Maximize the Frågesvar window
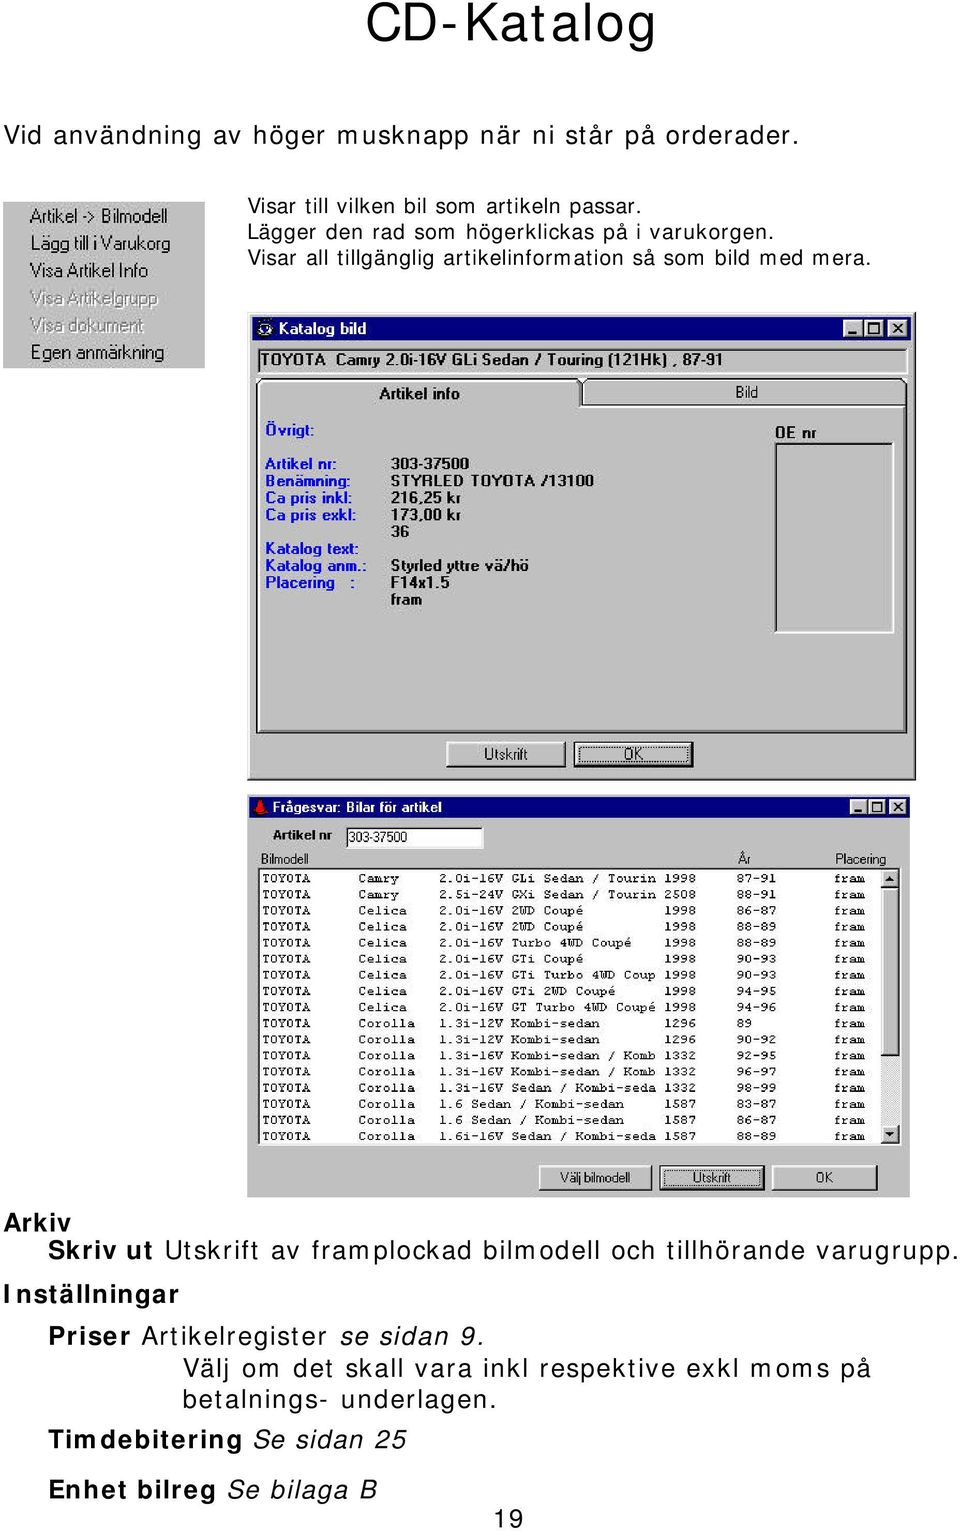This screenshot has height=1531, width=960. click(877, 807)
